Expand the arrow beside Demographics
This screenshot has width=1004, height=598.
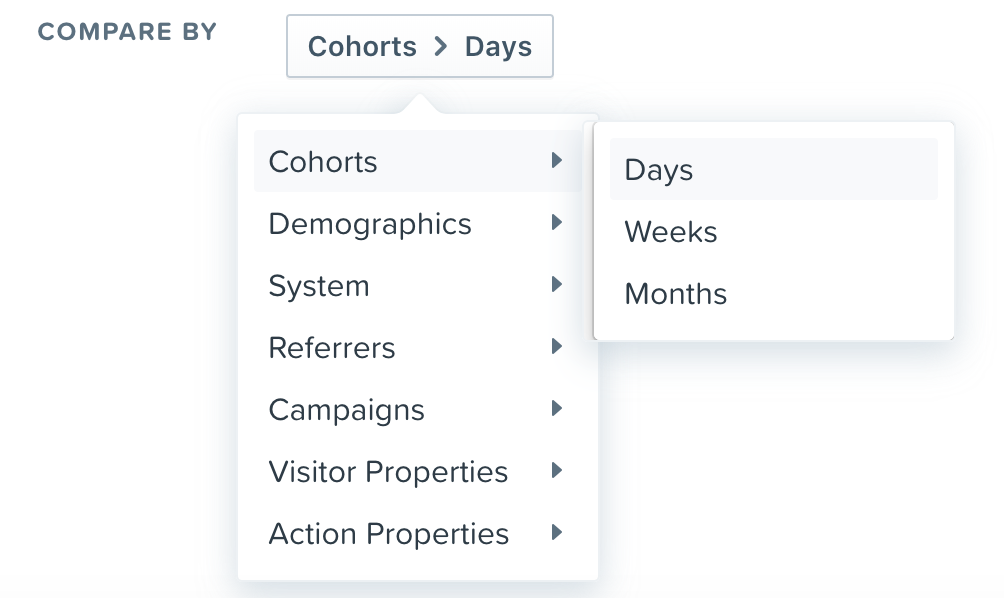point(557,223)
